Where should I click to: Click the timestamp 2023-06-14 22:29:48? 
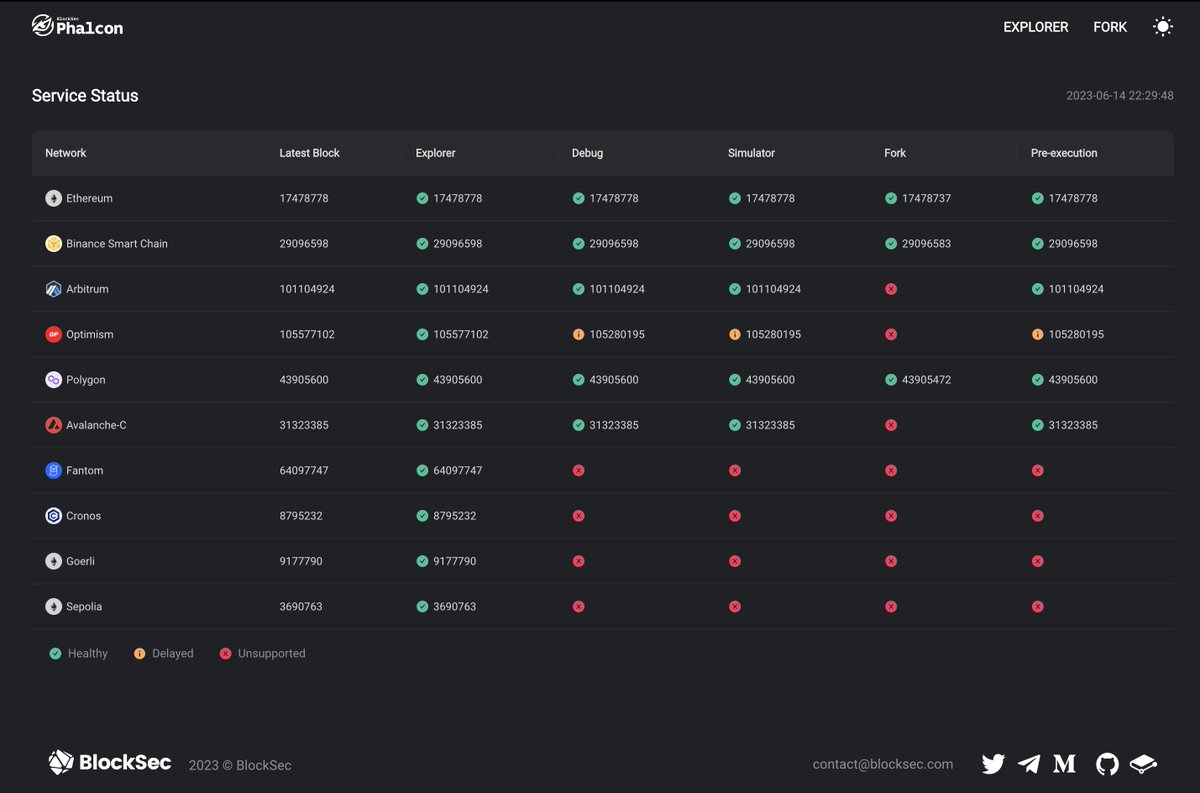click(1120, 96)
